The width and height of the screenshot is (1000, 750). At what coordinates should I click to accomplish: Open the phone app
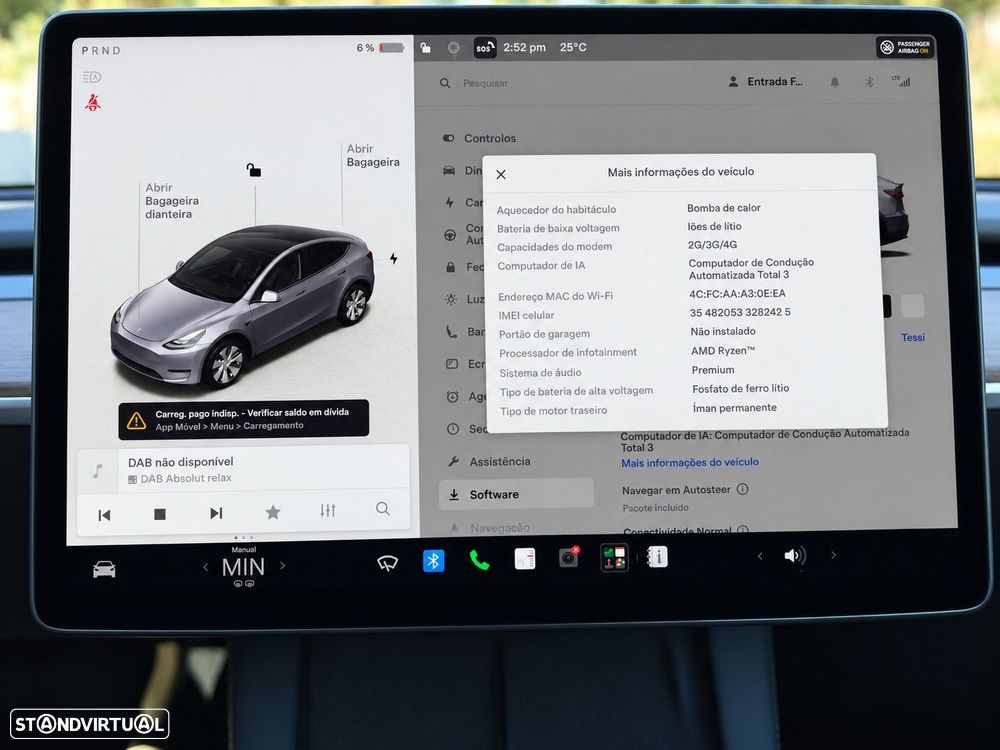pyautogui.click(x=479, y=560)
